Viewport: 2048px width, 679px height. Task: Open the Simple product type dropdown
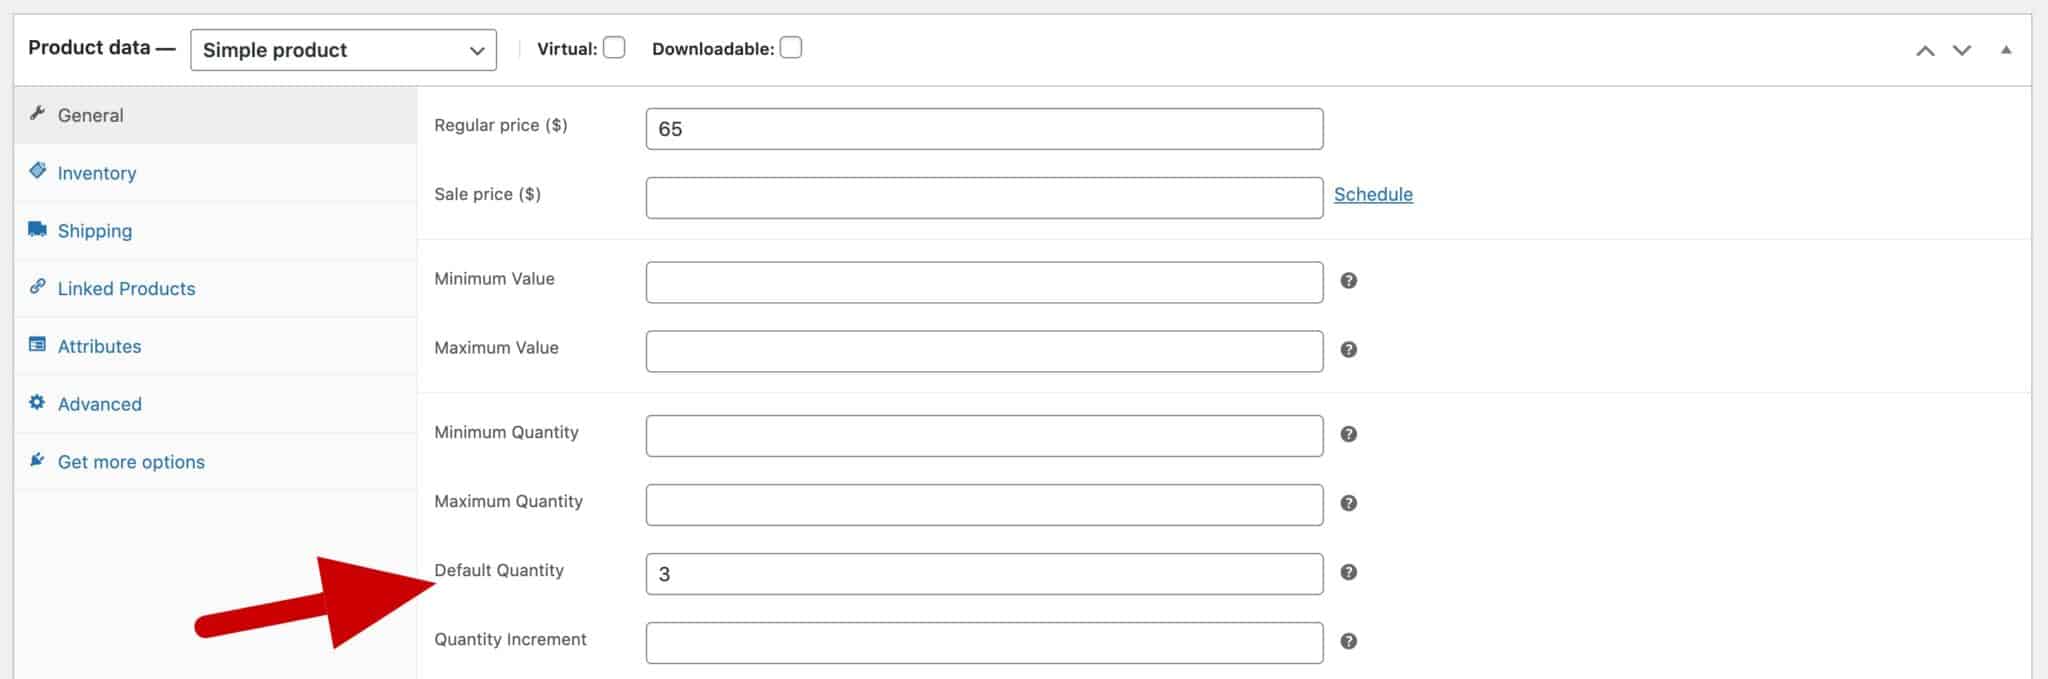click(343, 49)
